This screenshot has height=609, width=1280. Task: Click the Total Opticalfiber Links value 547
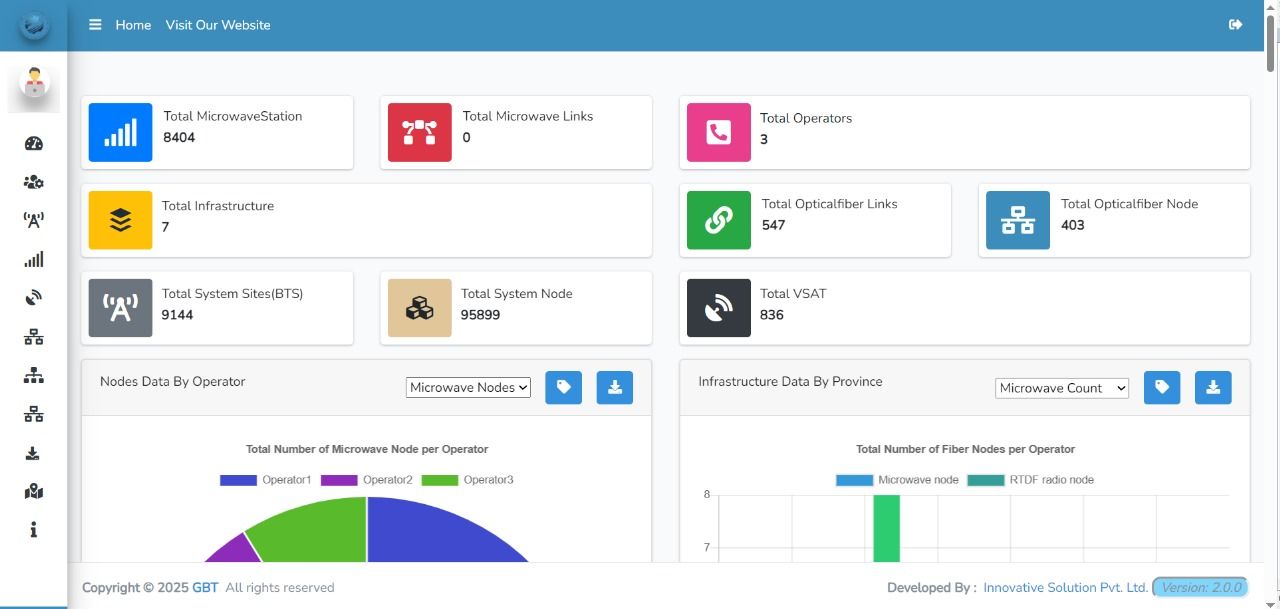pyautogui.click(x=773, y=225)
